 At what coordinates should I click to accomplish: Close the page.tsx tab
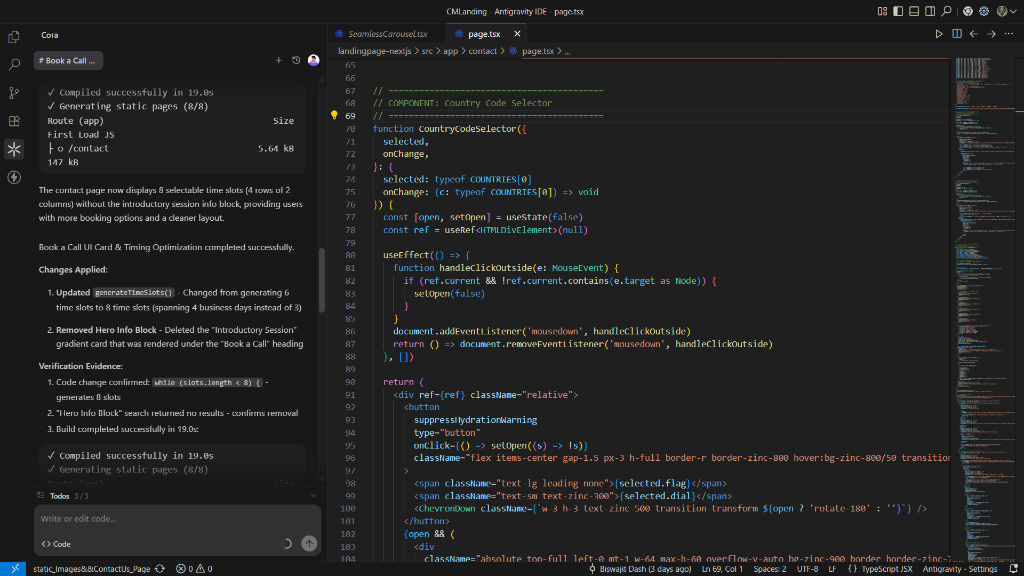[517, 34]
